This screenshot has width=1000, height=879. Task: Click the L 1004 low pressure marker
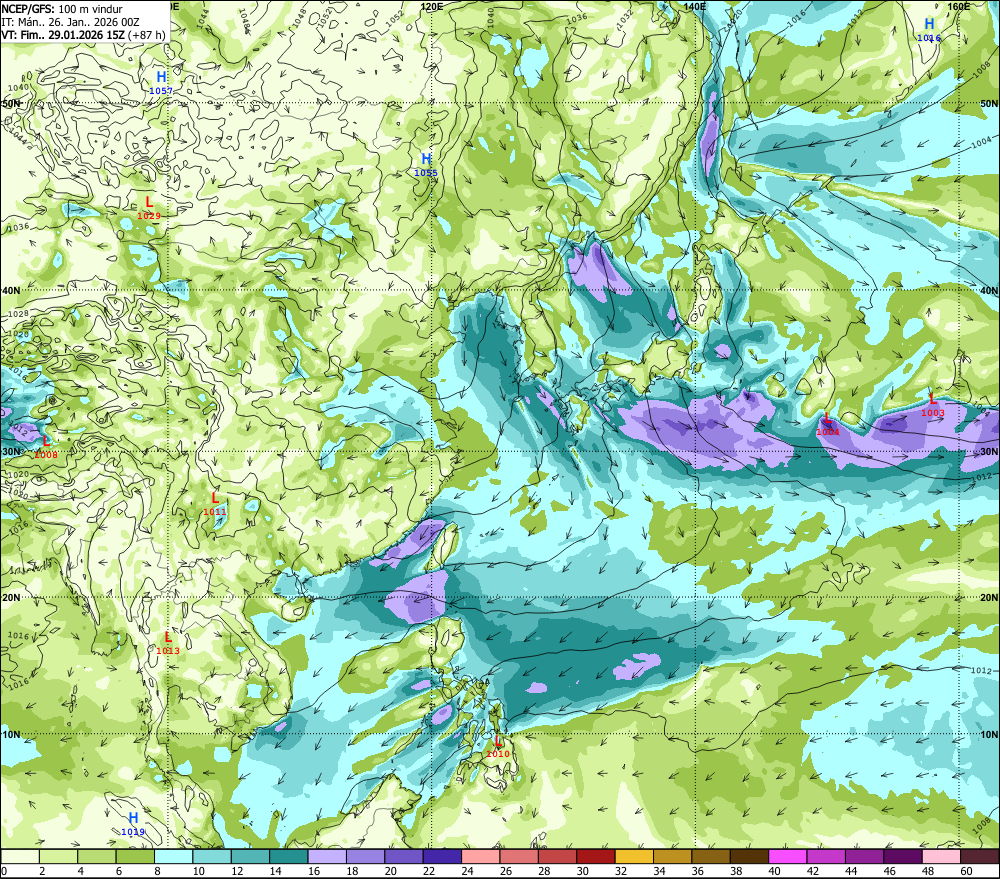(x=828, y=424)
